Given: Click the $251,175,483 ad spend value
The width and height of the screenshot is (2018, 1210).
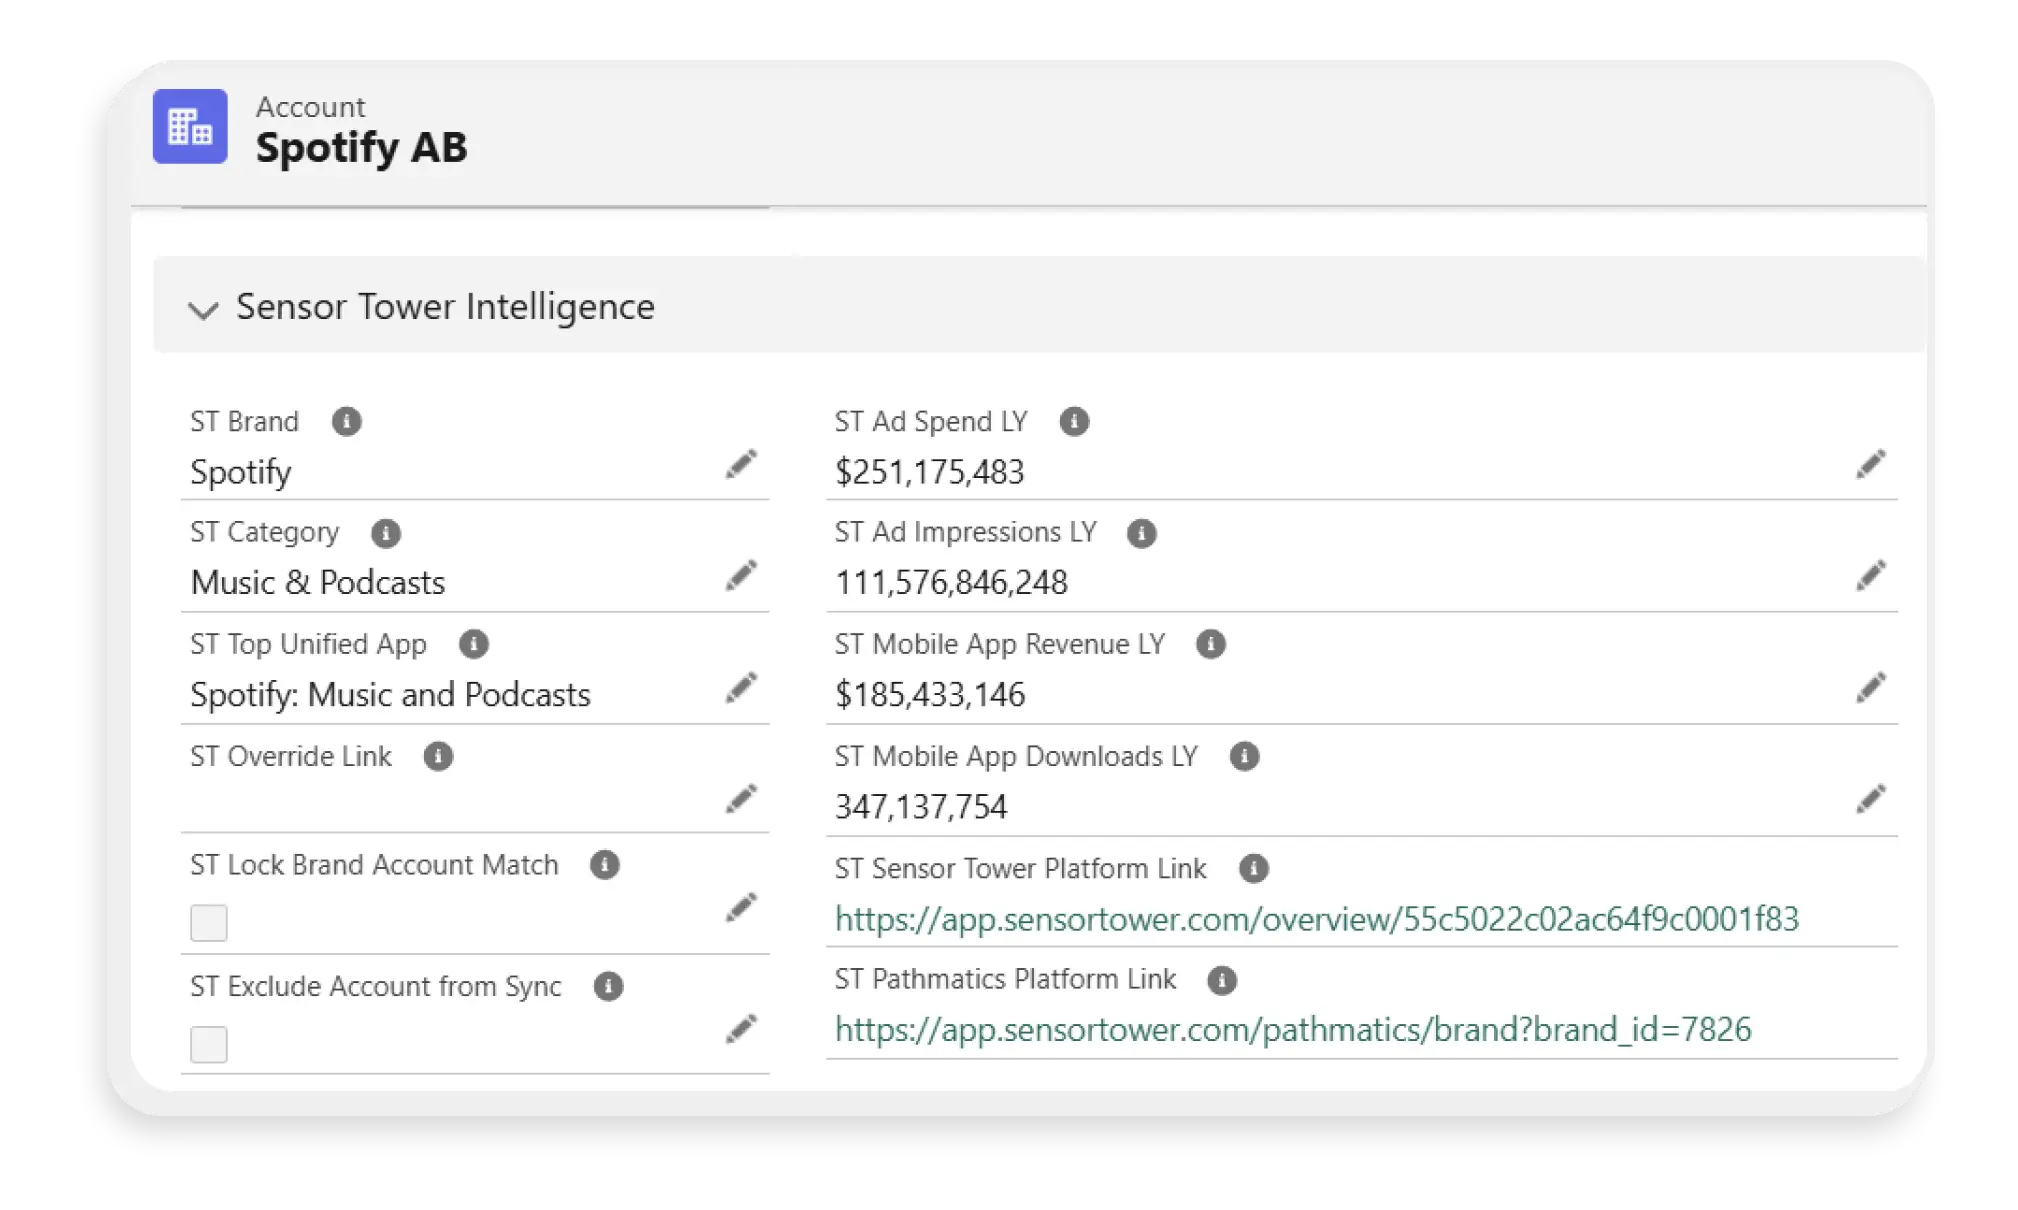Looking at the screenshot, I should [930, 472].
